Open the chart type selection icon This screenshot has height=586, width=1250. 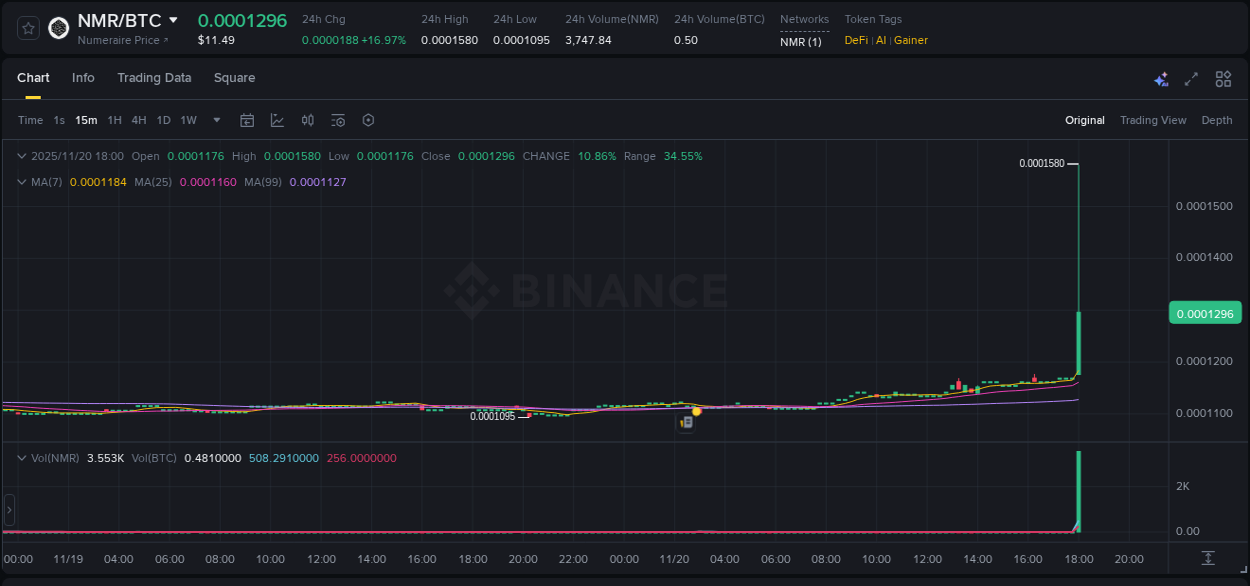click(277, 120)
